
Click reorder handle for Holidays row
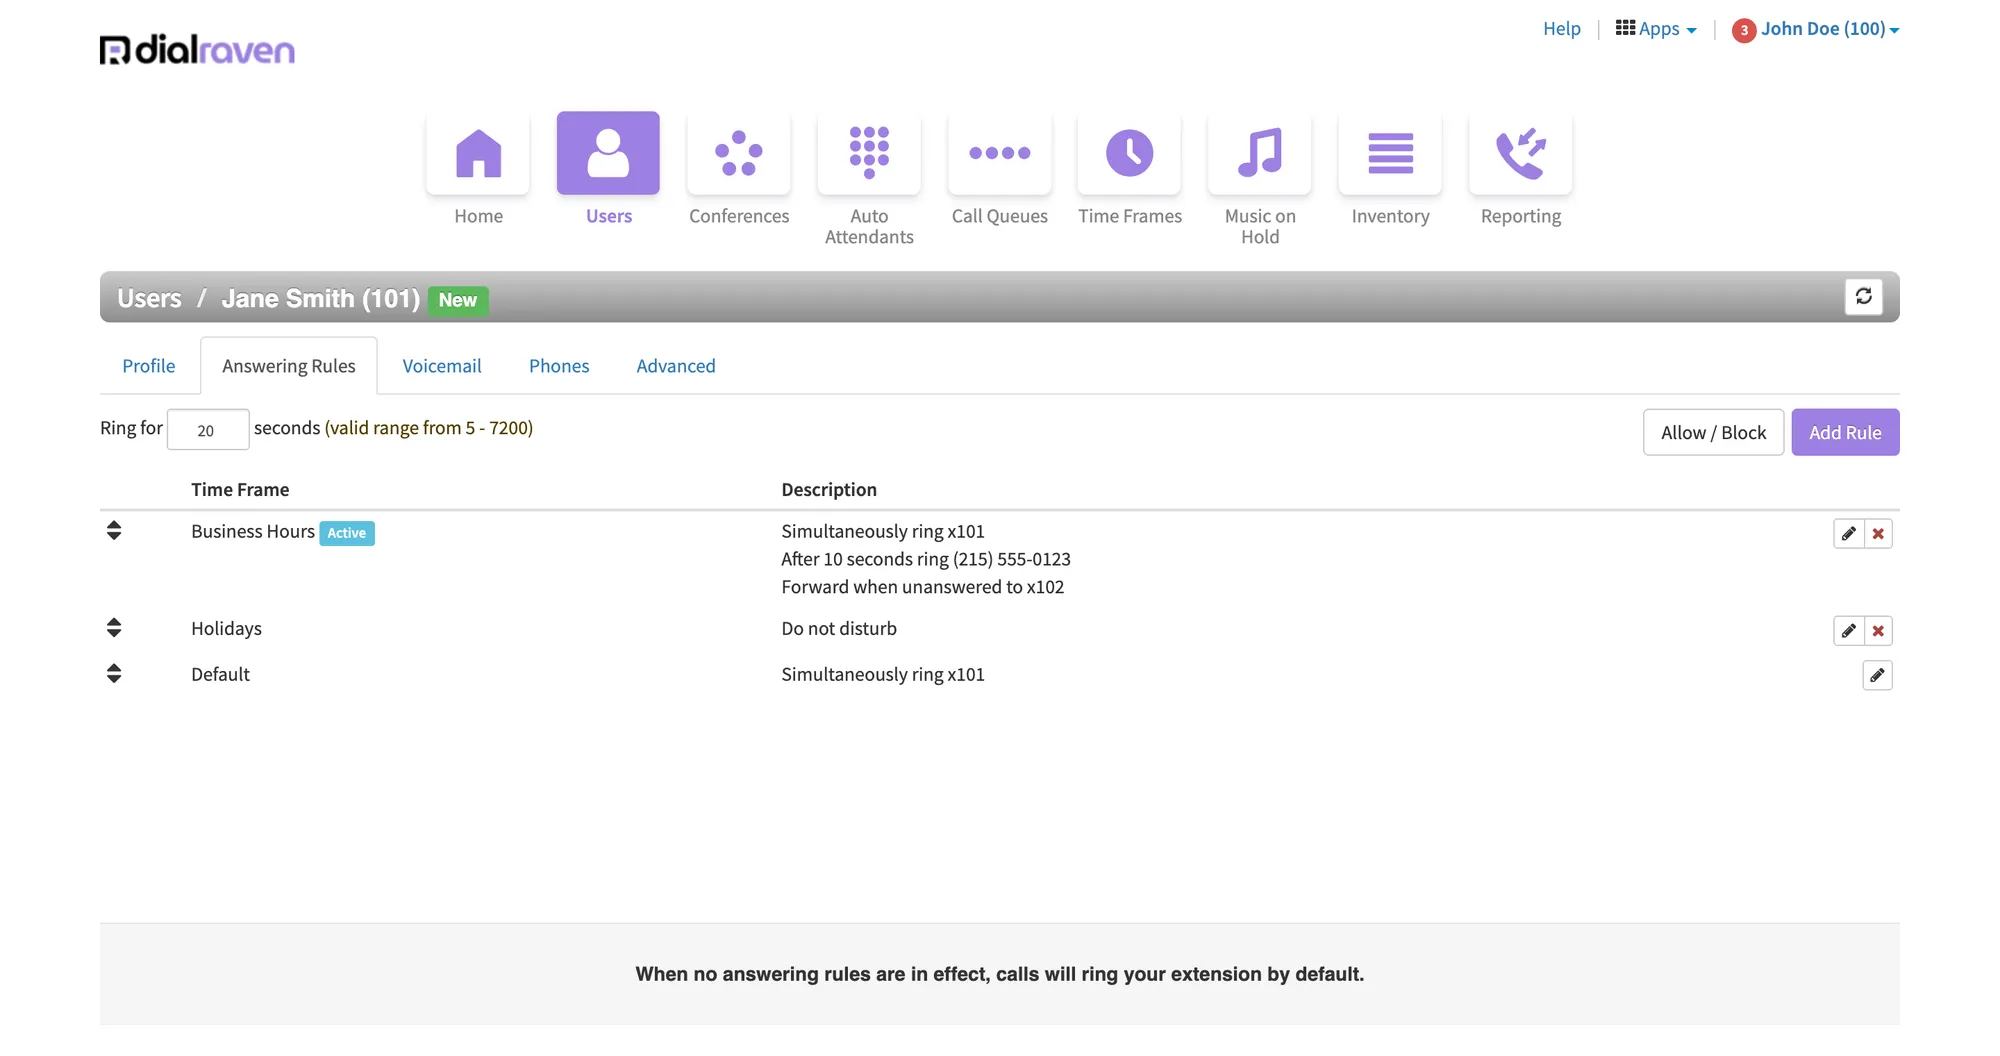click(114, 628)
